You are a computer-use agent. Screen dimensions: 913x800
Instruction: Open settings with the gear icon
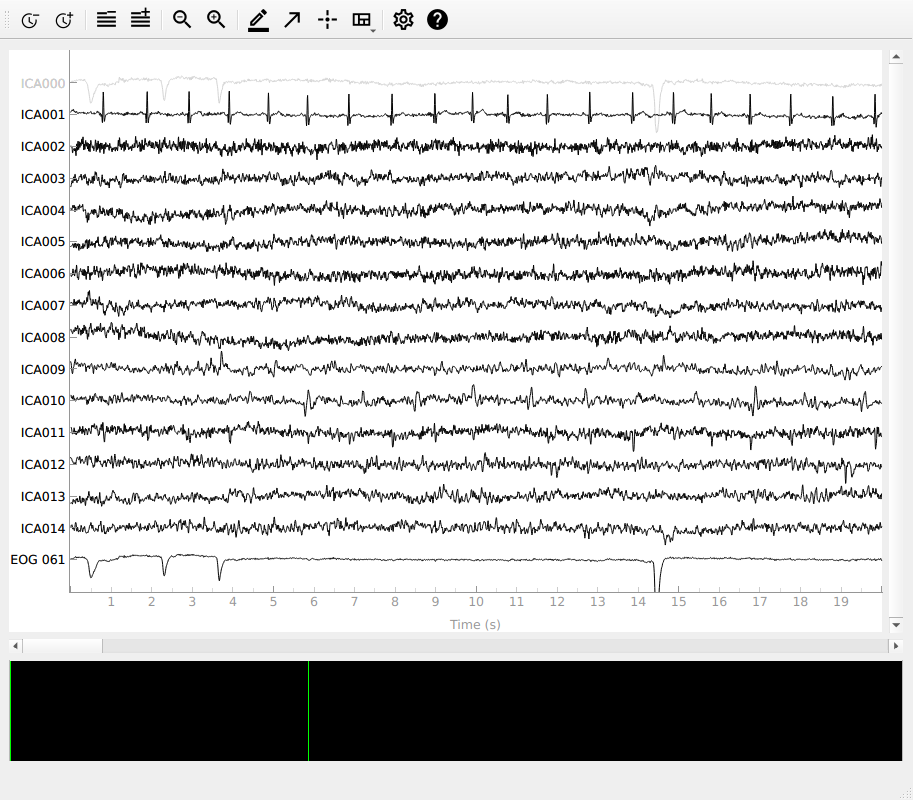pos(403,19)
